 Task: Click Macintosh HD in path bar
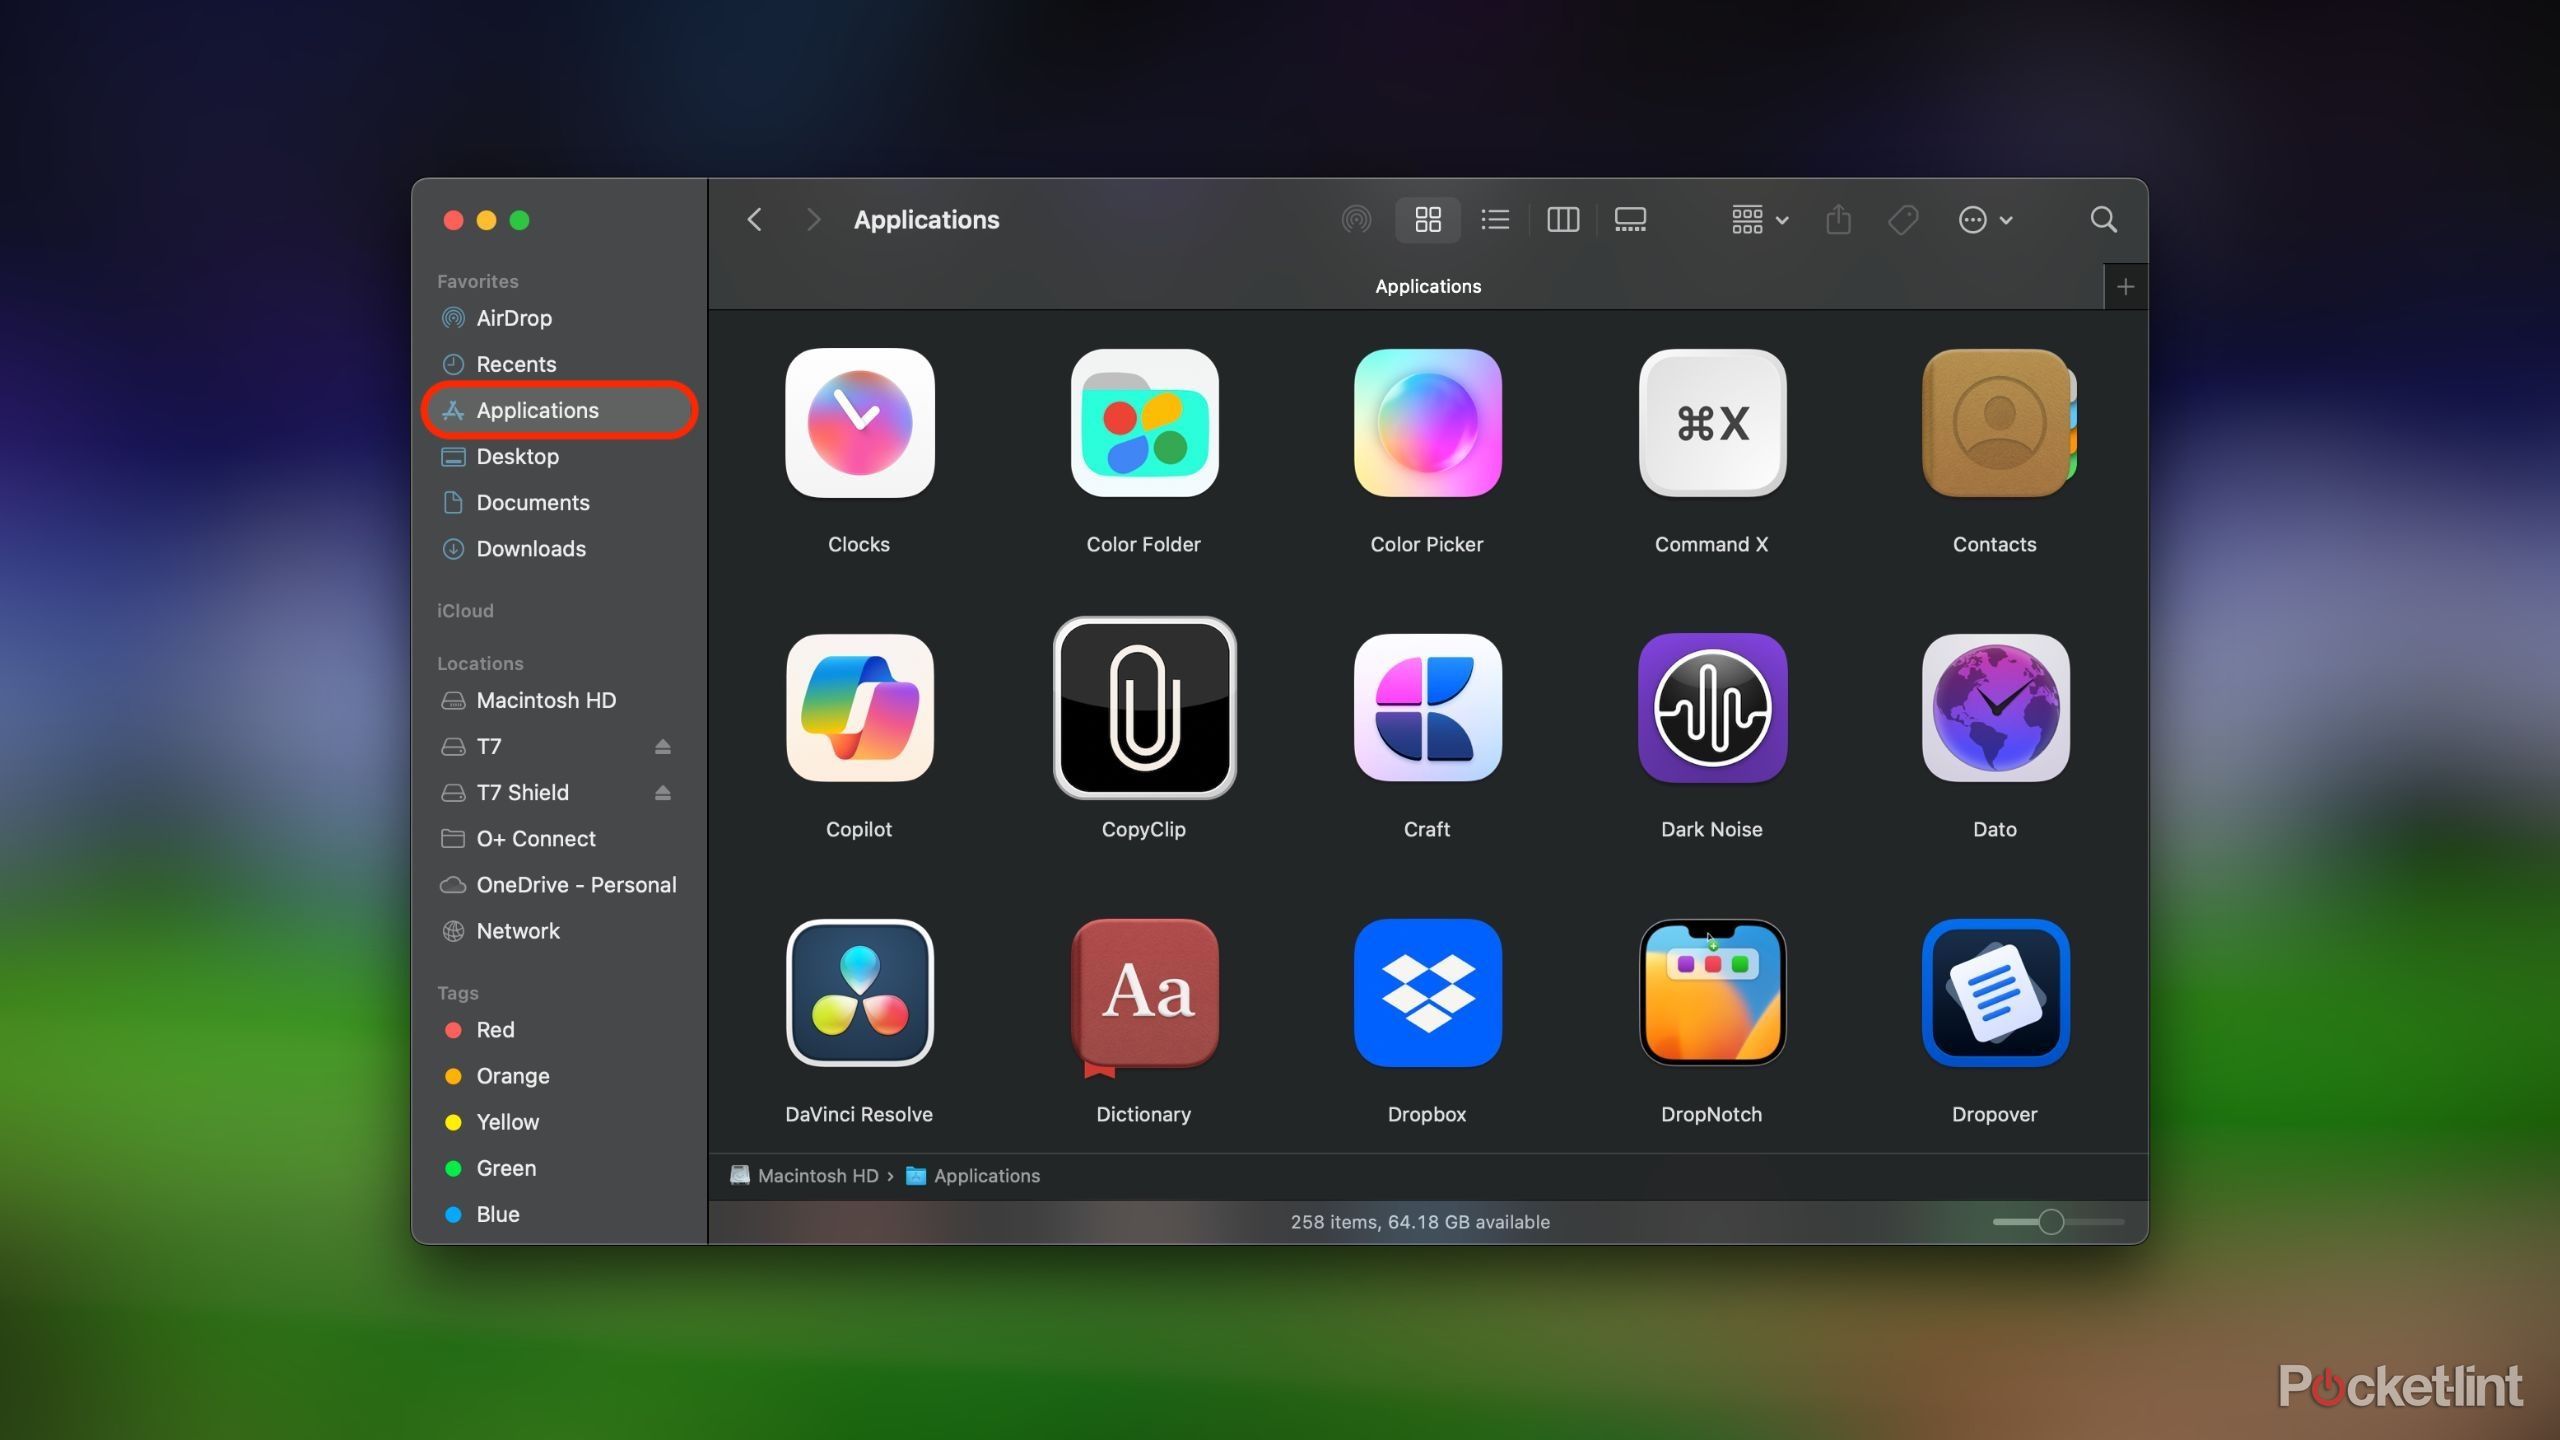(x=816, y=1176)
